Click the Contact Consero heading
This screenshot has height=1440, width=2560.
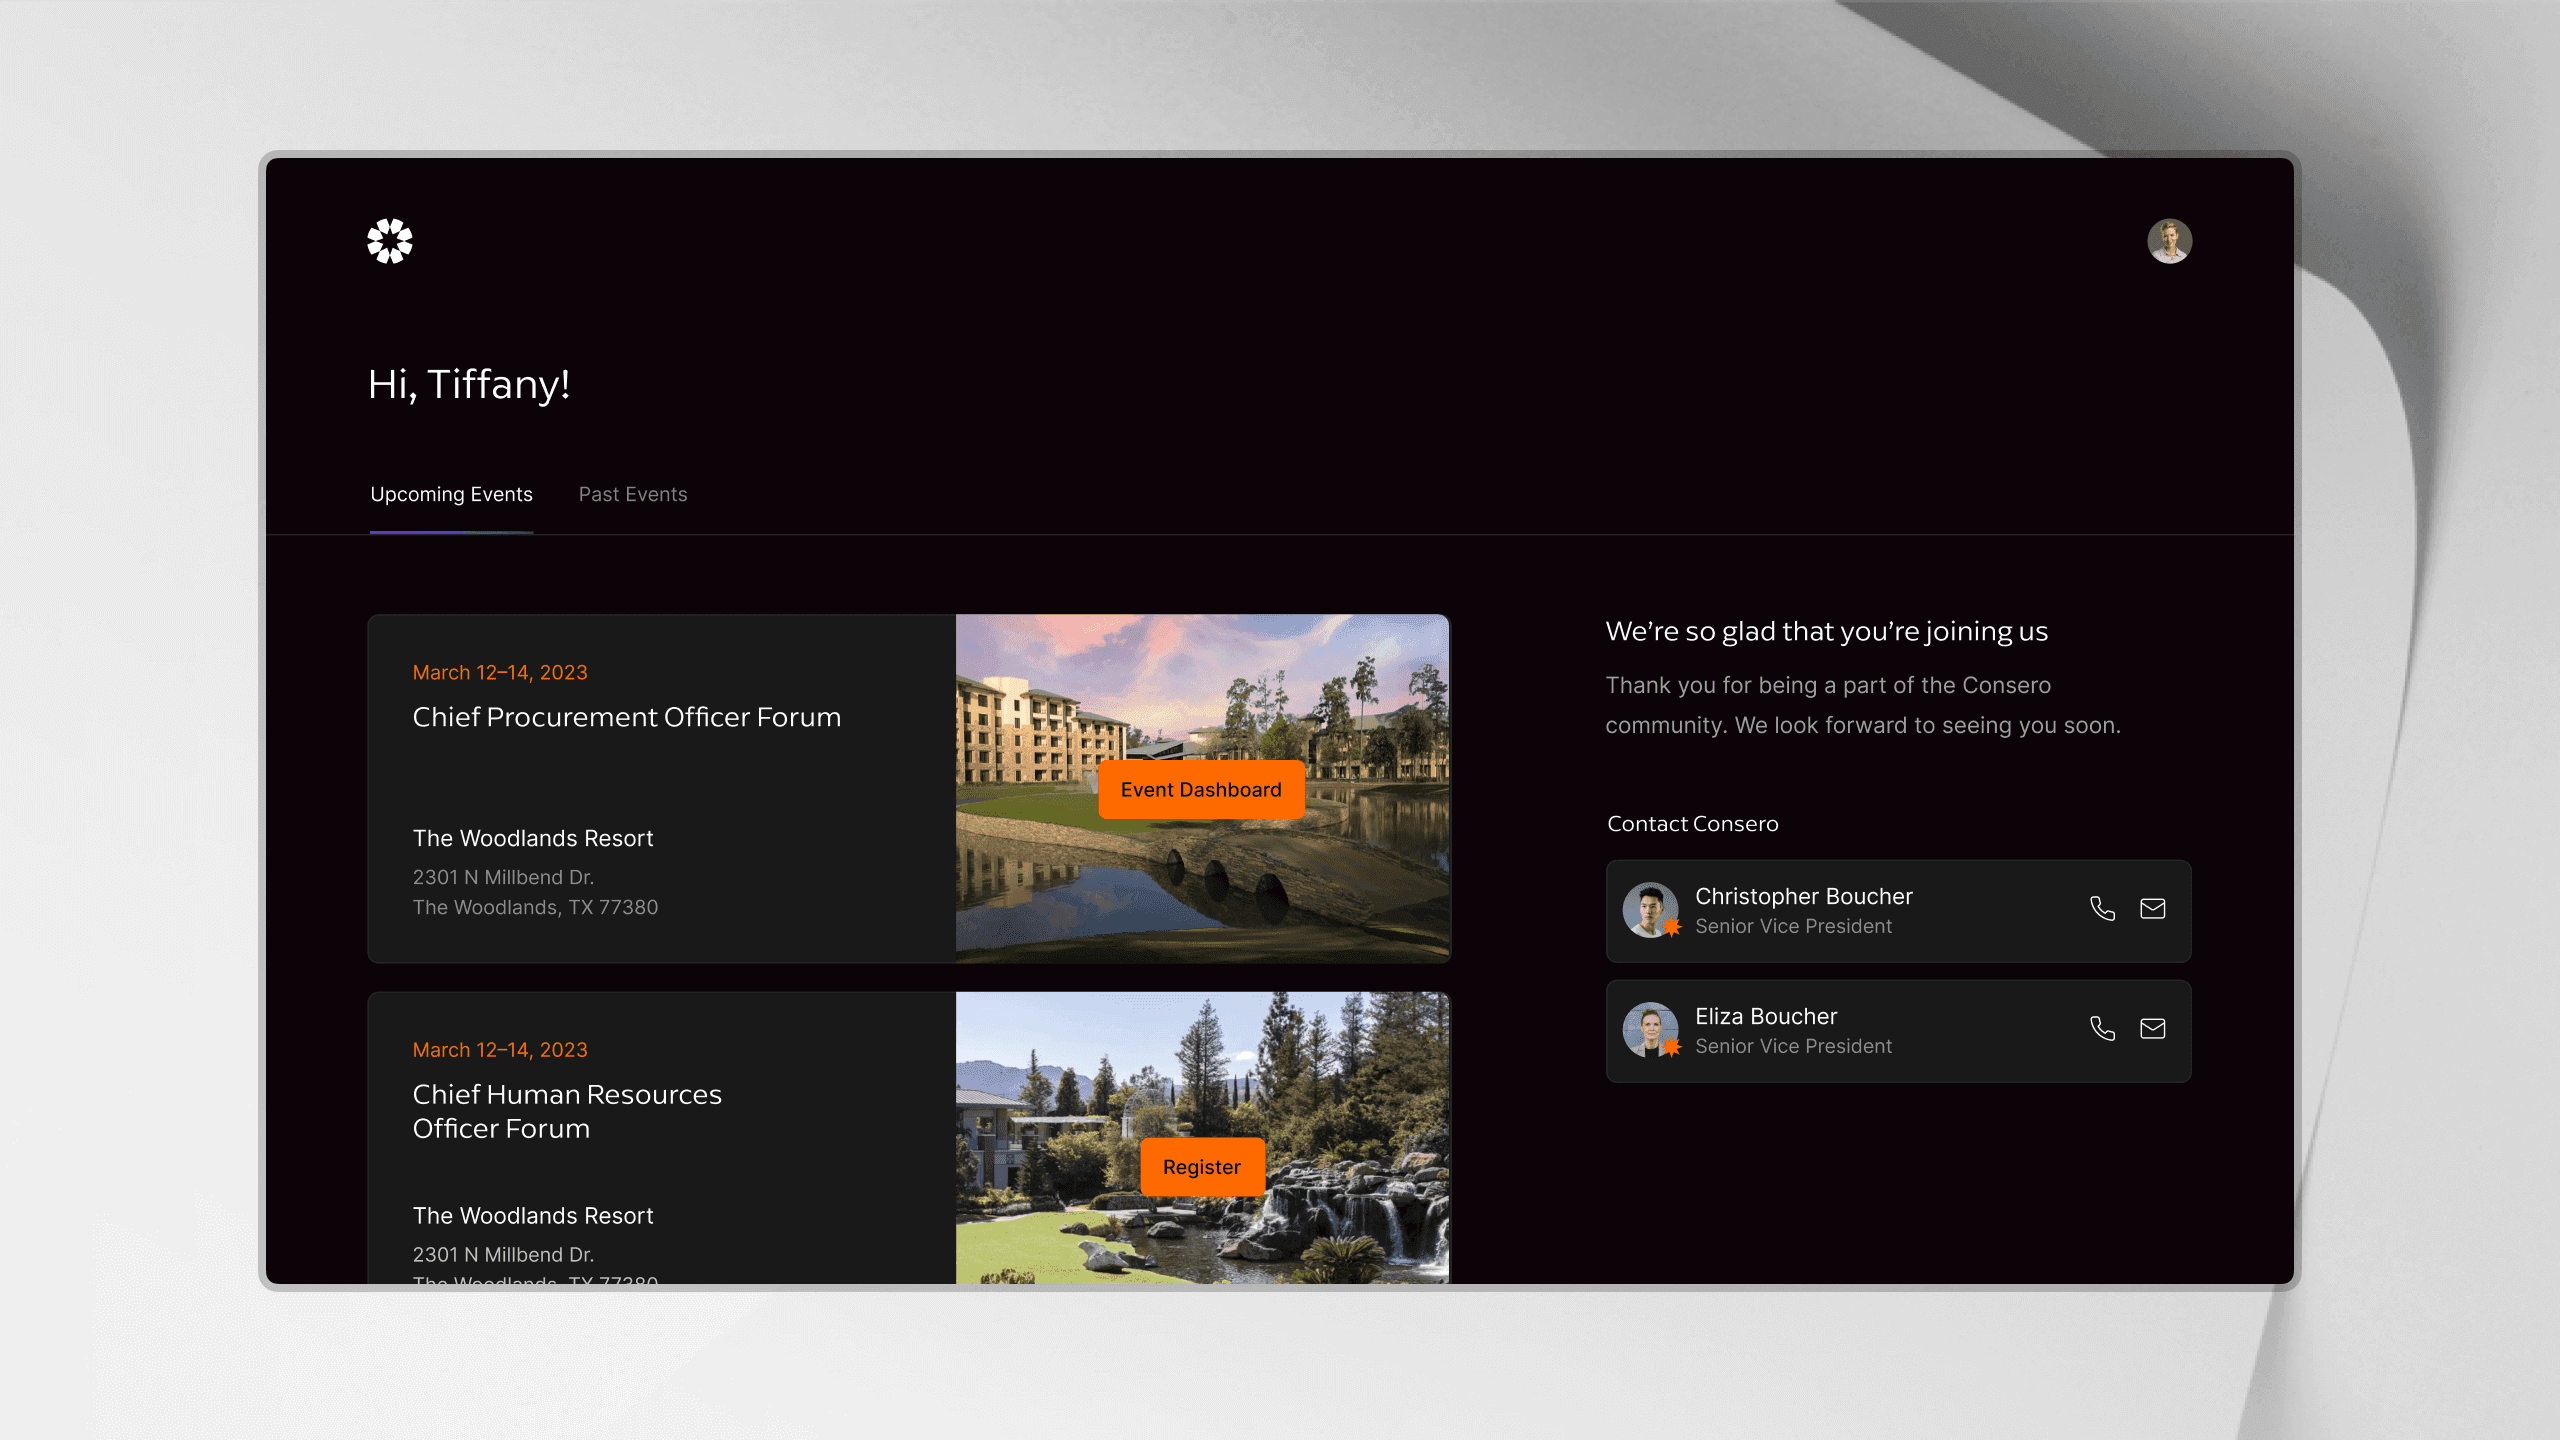click(x=1692, y=824)
